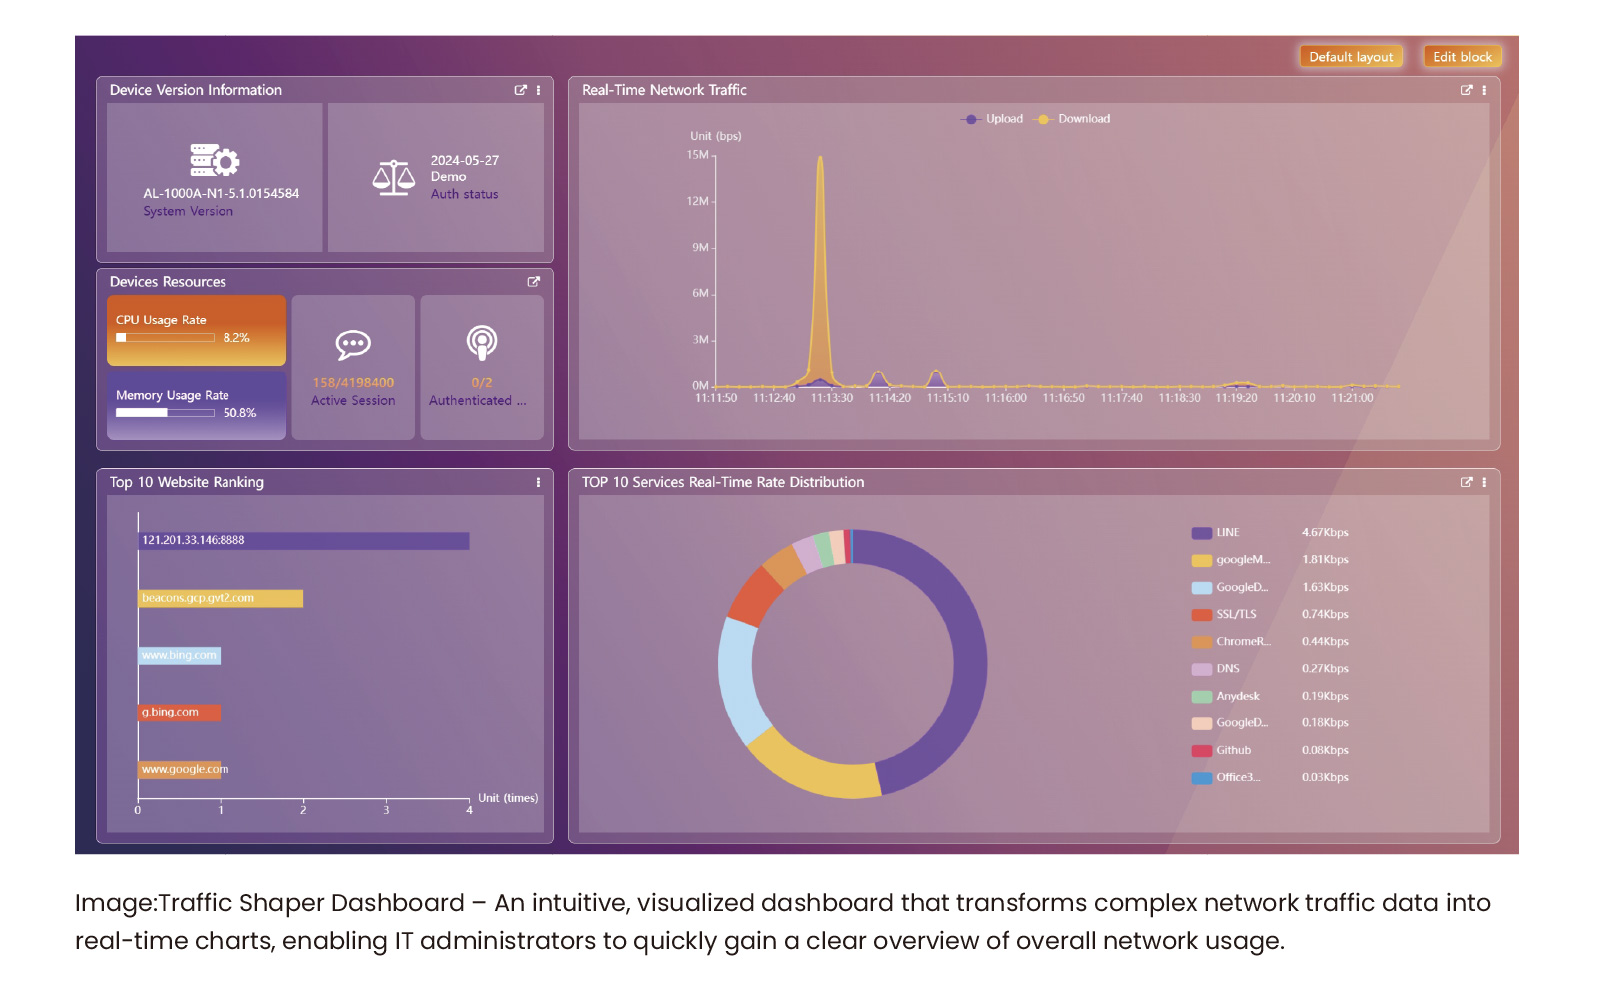Open TOP 10 Services panel kebab menu

click(x=1484, y=482)
